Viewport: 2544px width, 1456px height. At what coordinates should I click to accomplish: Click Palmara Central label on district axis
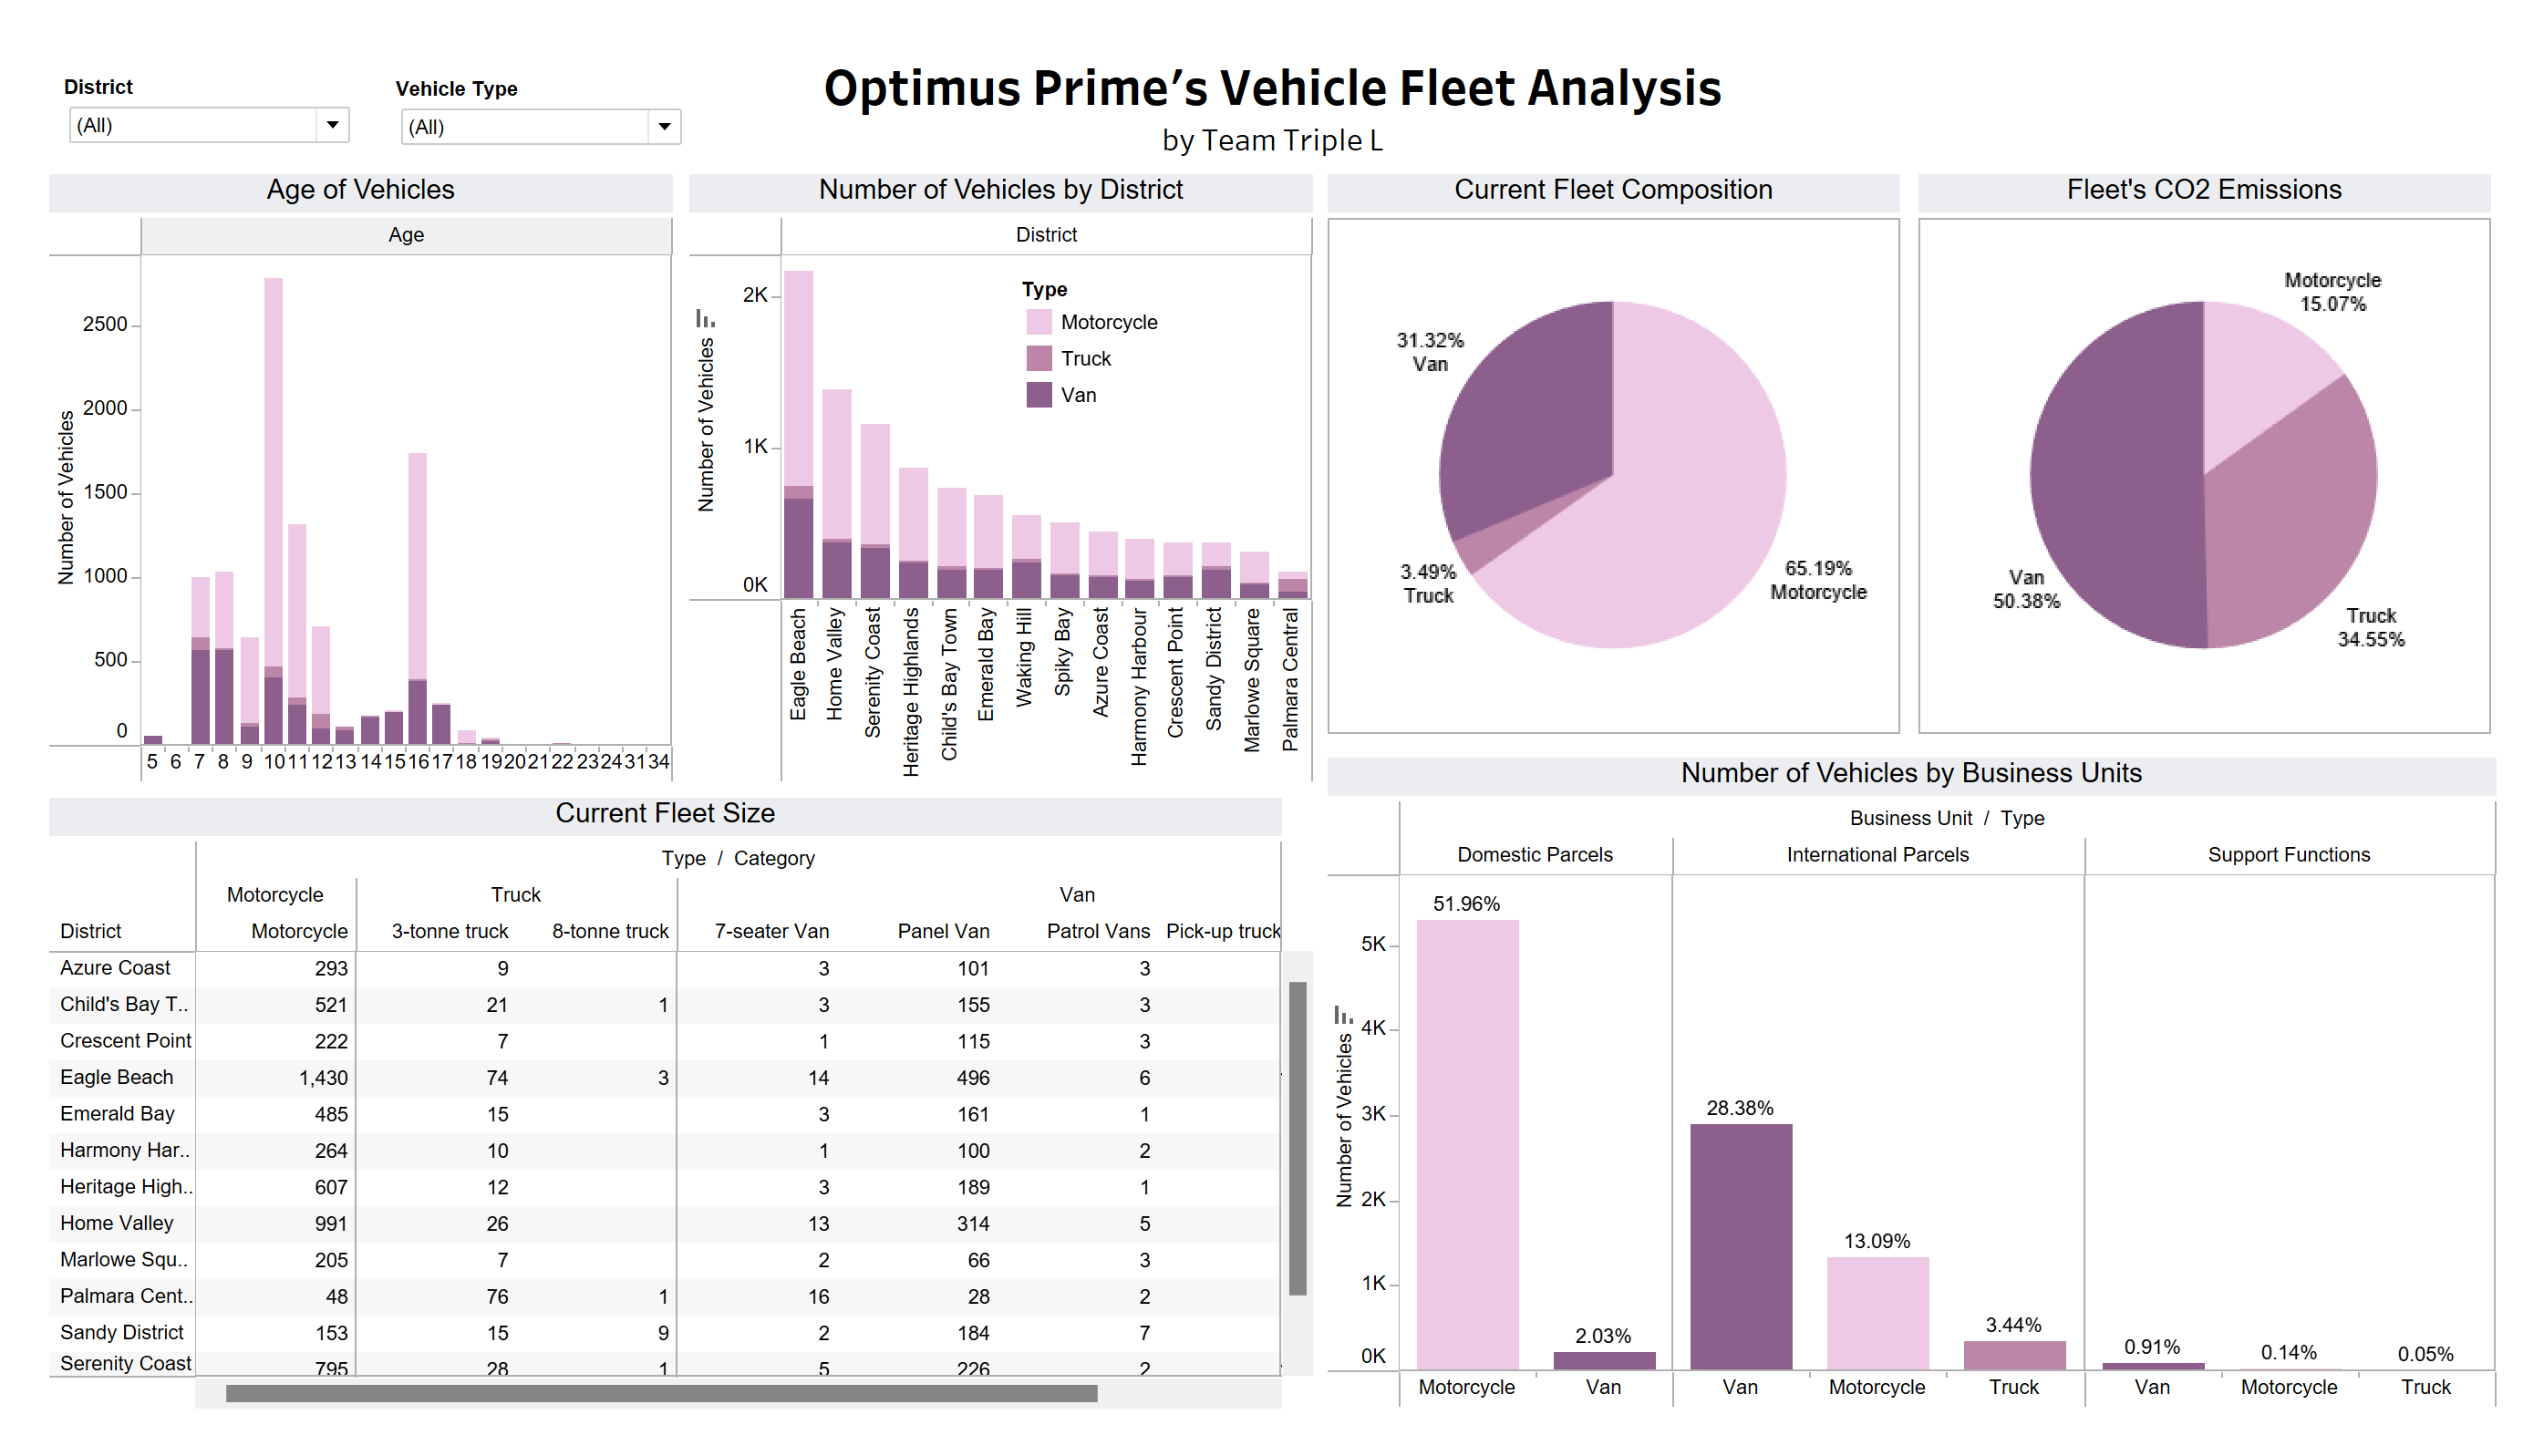(1291, 680)
